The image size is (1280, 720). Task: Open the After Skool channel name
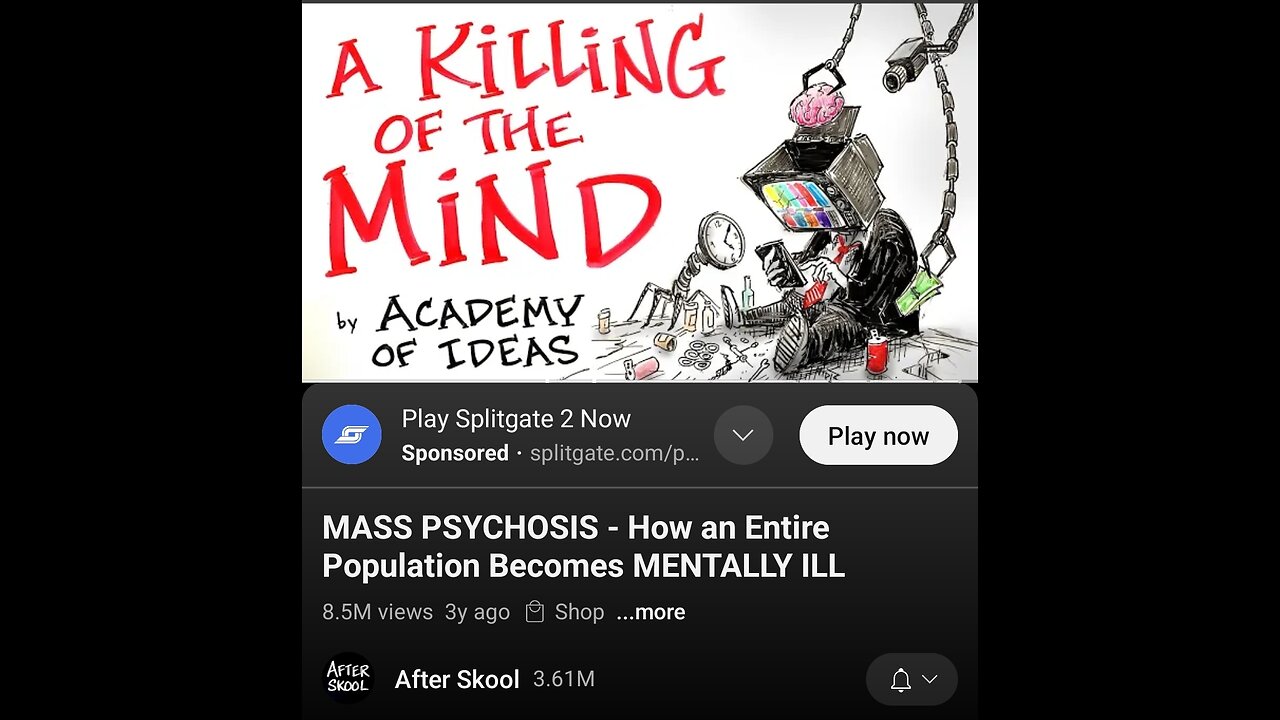457,679
